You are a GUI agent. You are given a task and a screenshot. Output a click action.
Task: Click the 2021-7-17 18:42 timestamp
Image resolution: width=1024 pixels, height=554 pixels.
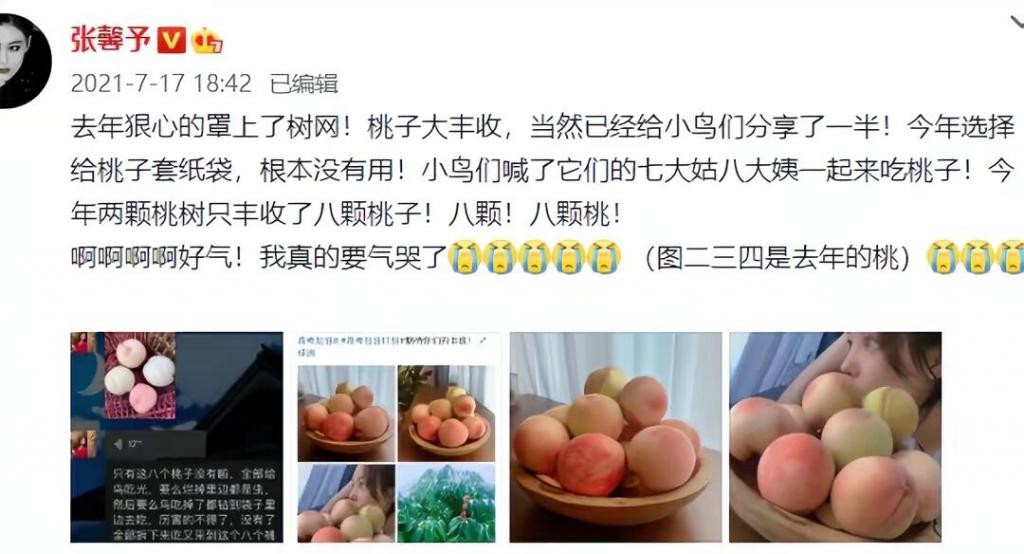click(161, 84)
